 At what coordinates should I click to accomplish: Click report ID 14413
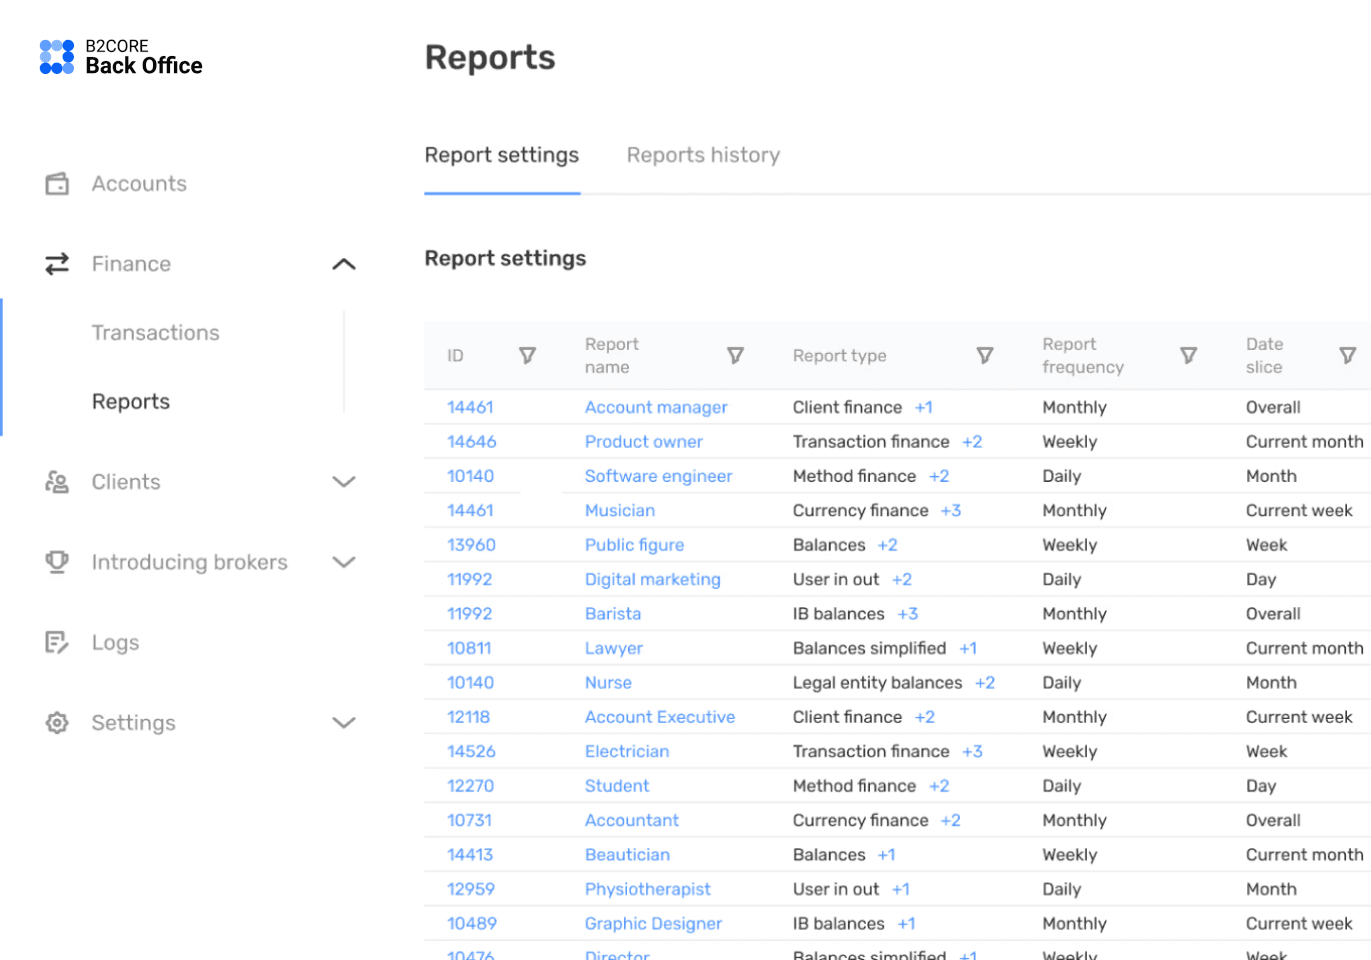pos(470,855)
